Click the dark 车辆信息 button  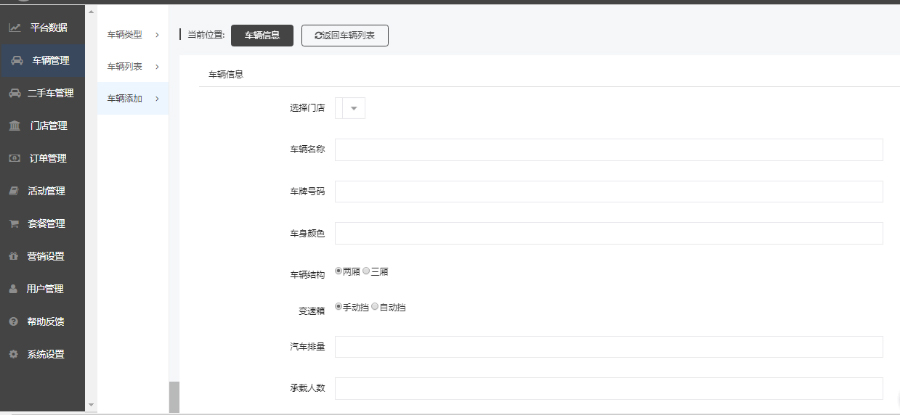(x=262, y=35)
